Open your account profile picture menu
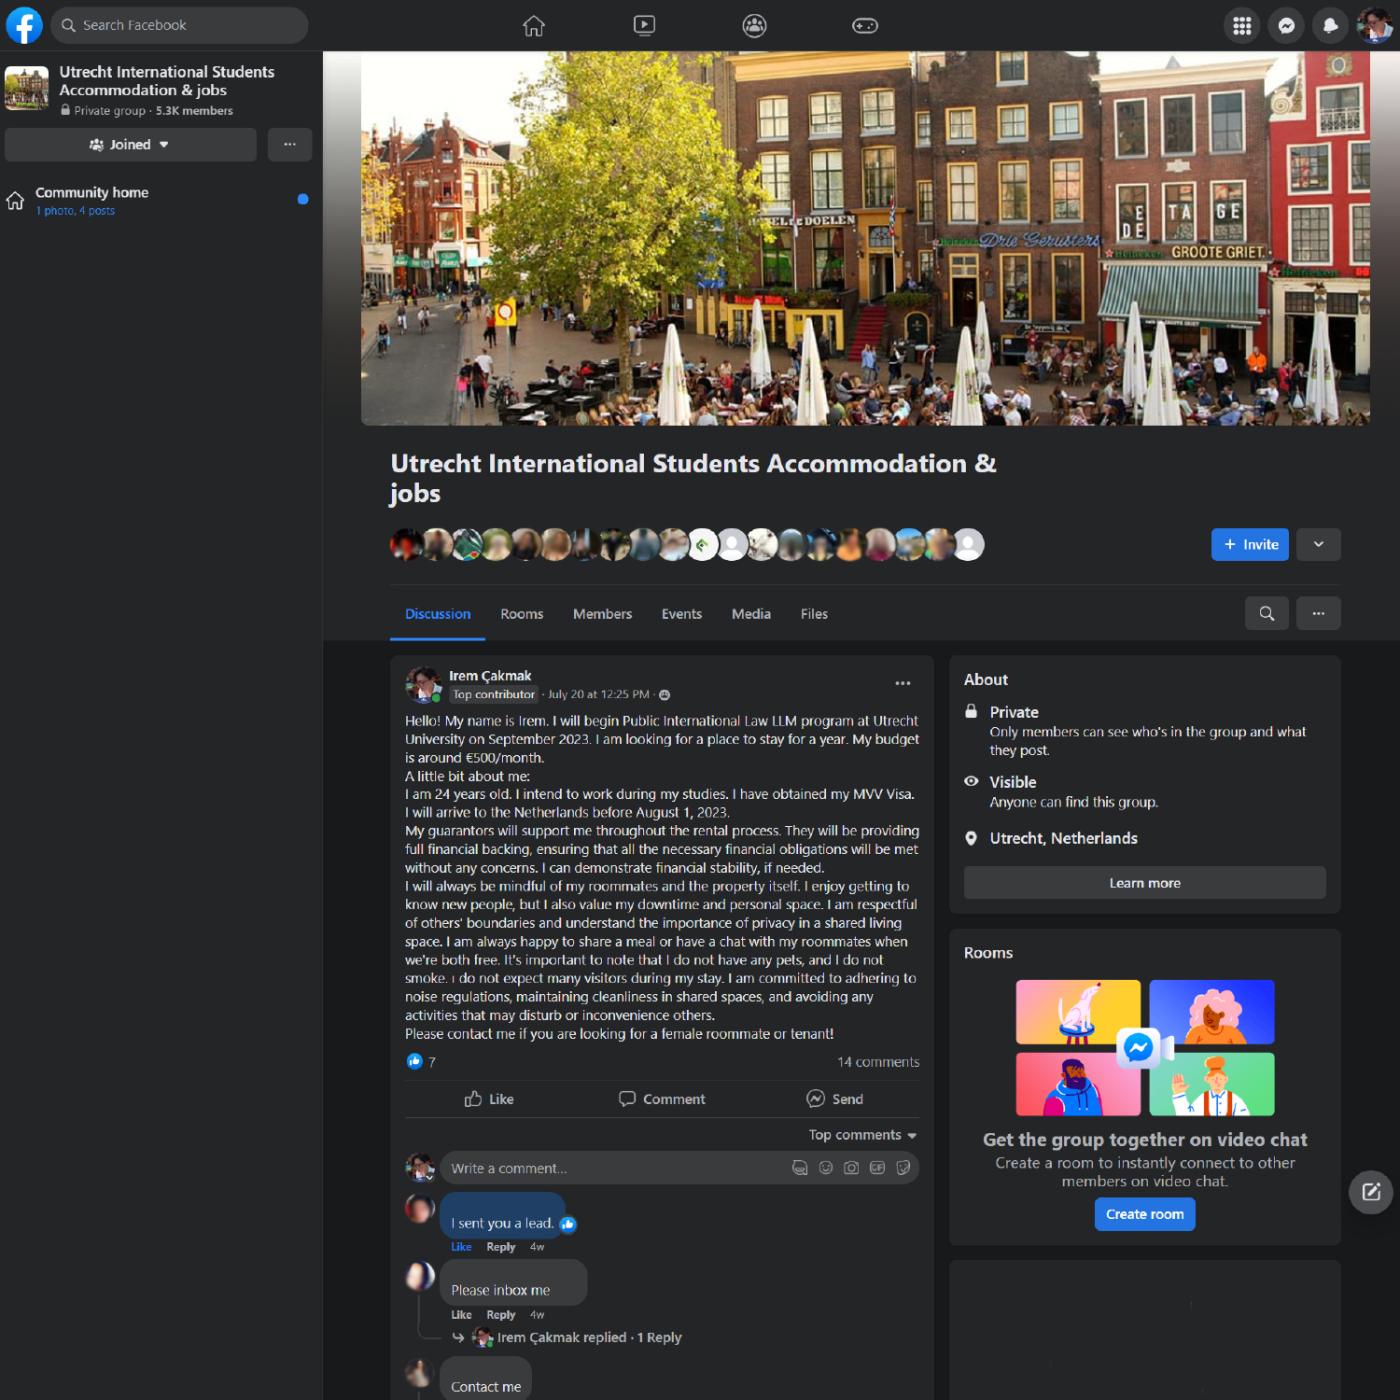 1375,26
